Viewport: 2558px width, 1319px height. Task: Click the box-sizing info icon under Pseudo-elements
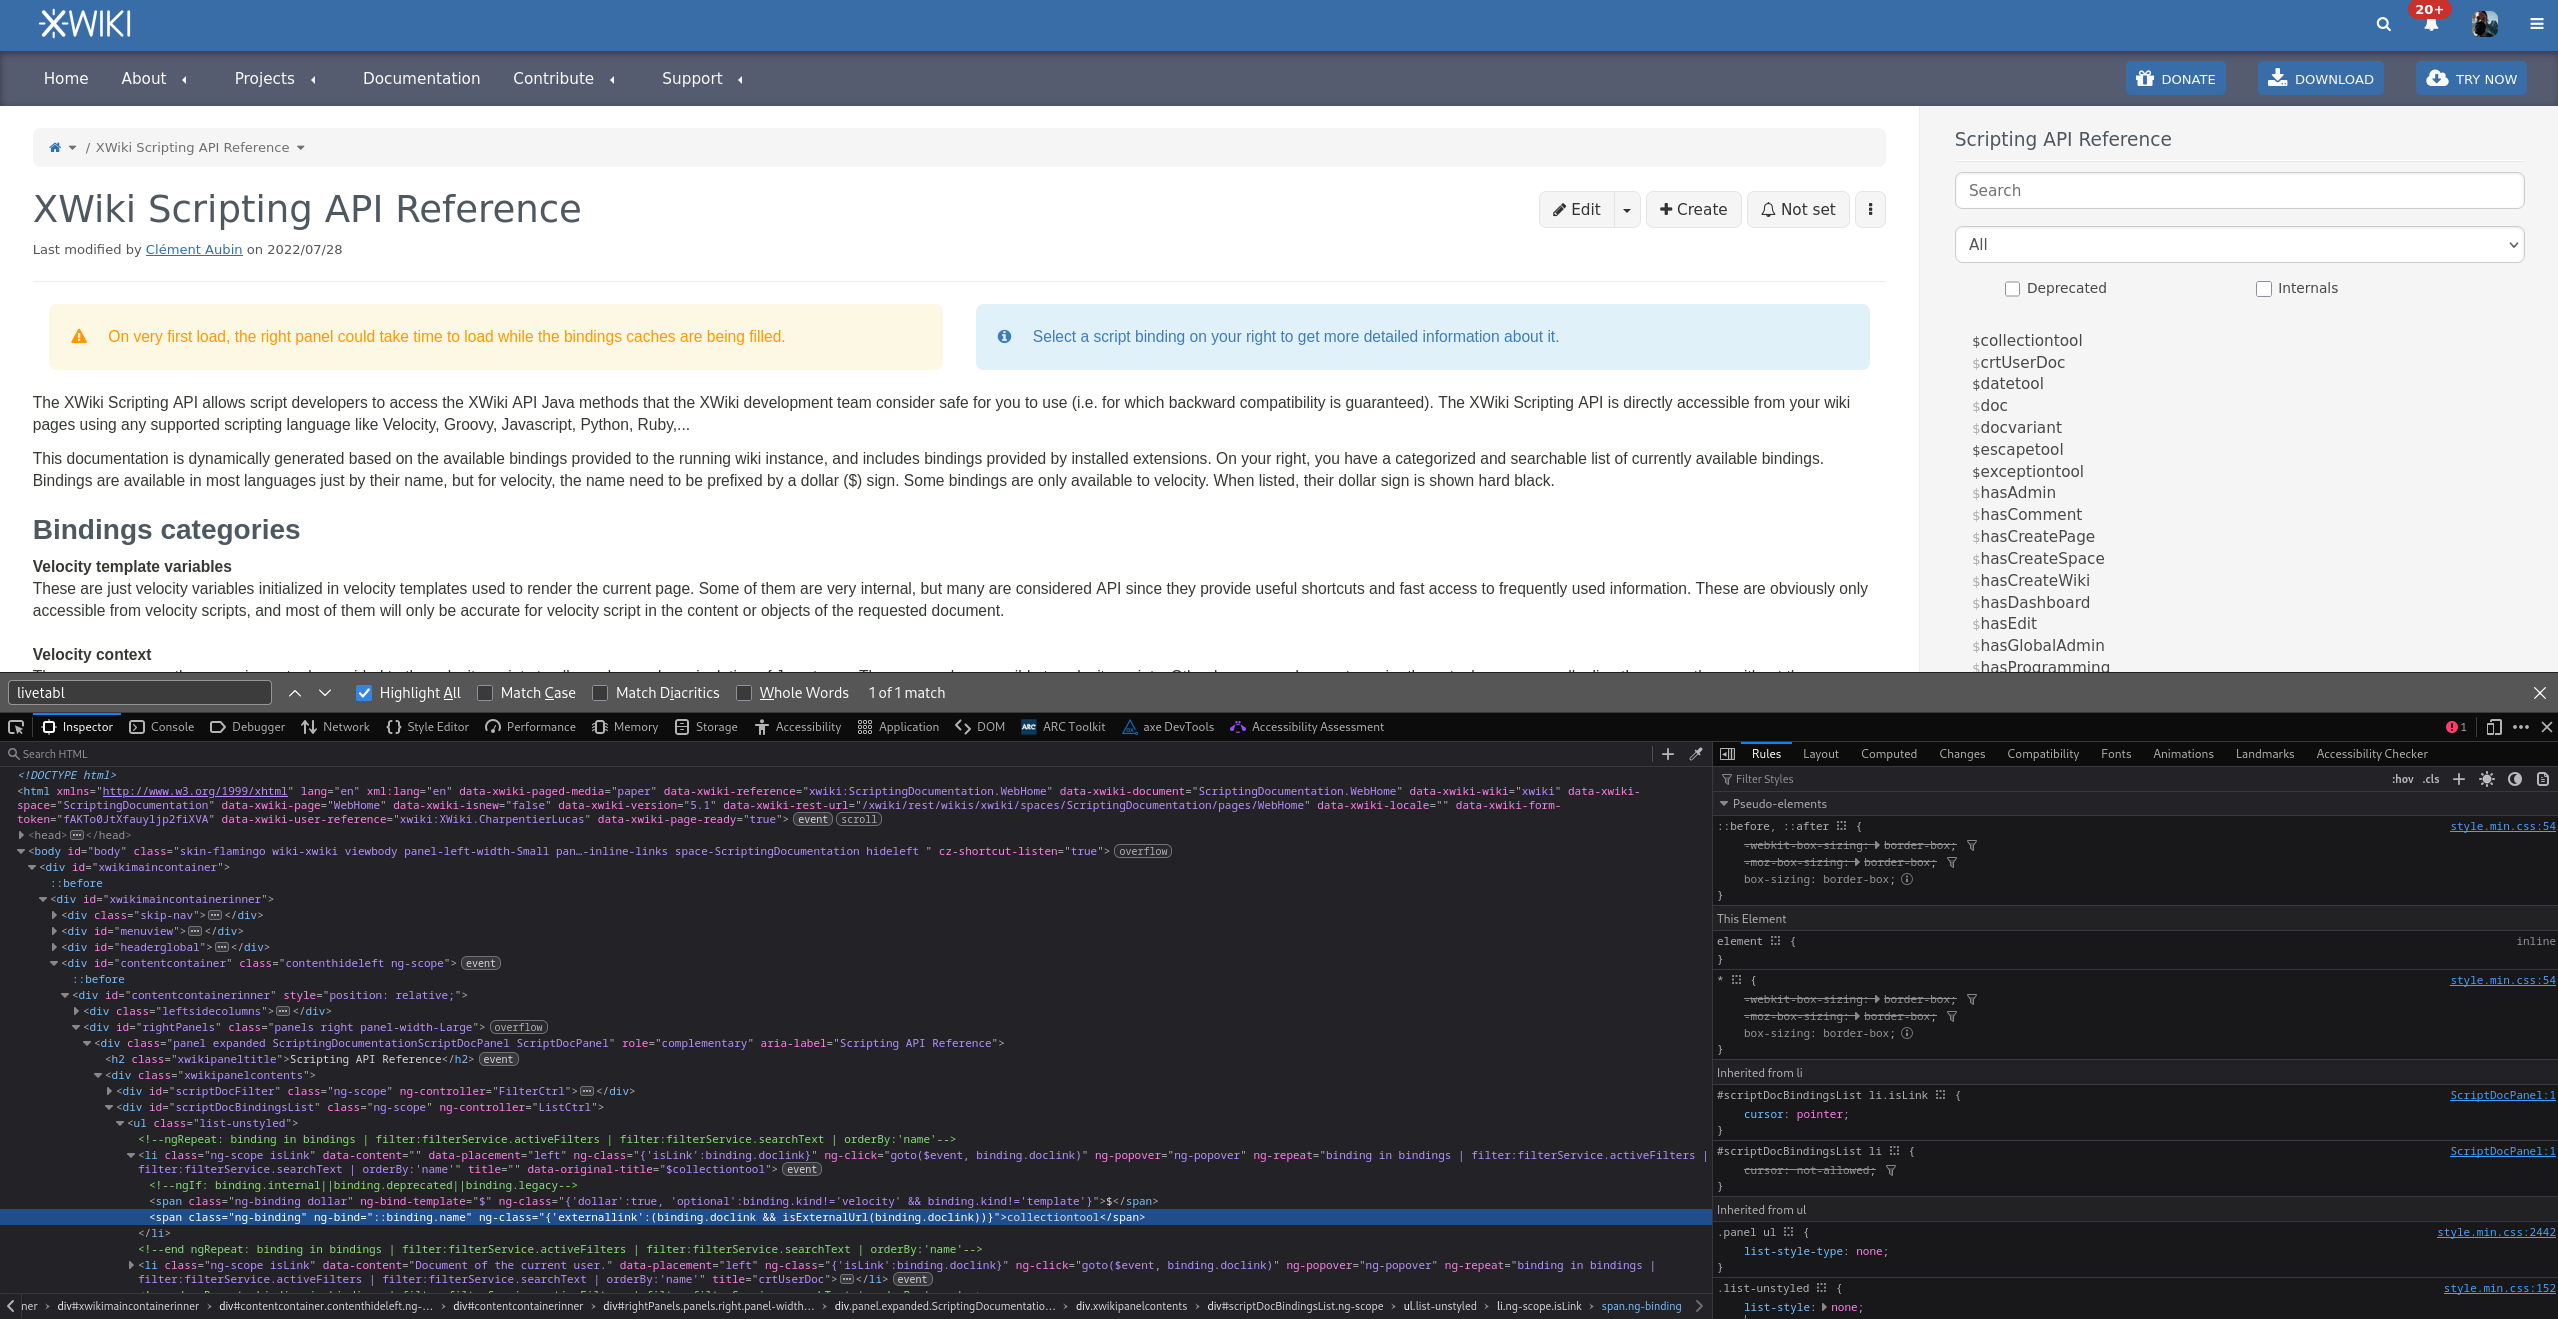pyautogui.click(x=1907, y=880)
